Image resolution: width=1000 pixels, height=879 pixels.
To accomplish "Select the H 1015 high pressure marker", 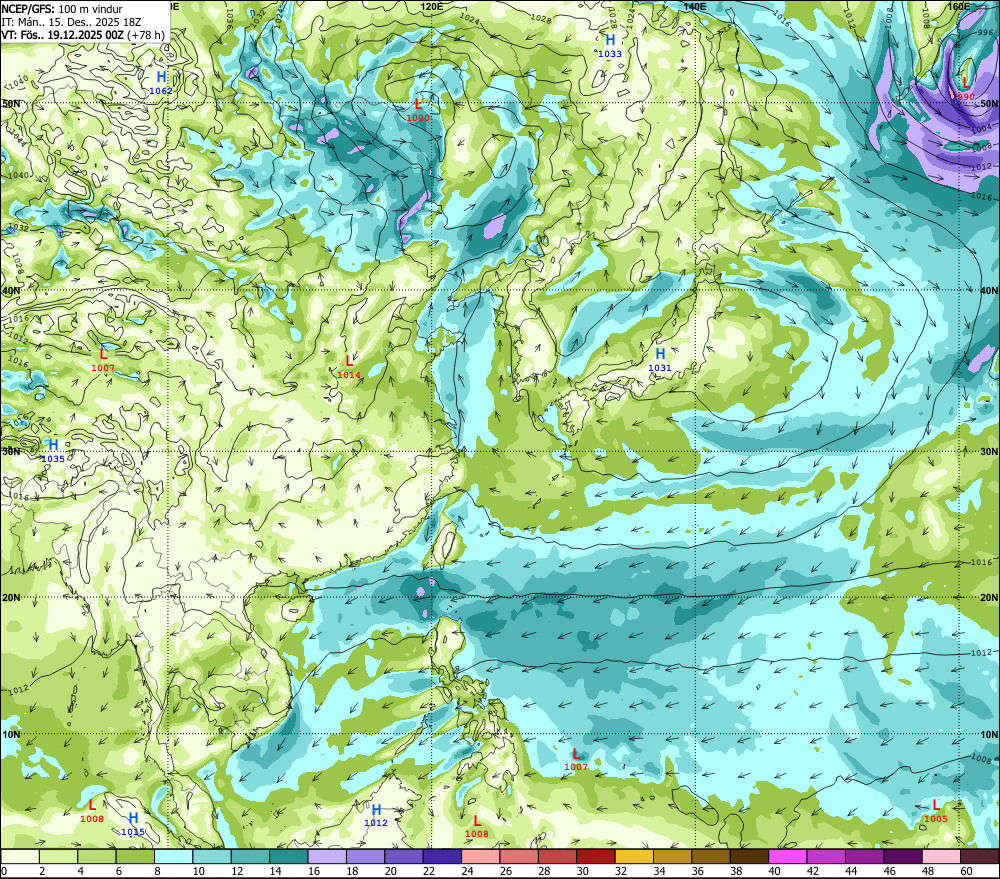I will click(x=133, y=824).
